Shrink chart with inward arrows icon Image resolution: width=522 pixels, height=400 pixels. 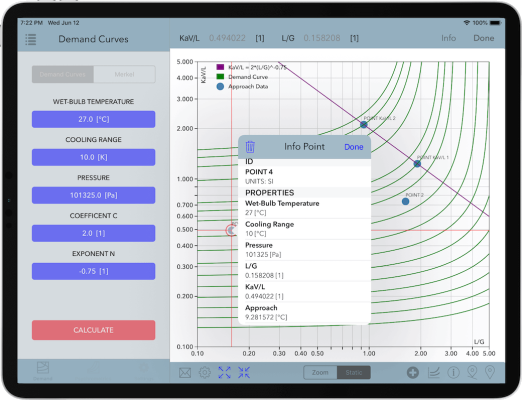(244, 372)
